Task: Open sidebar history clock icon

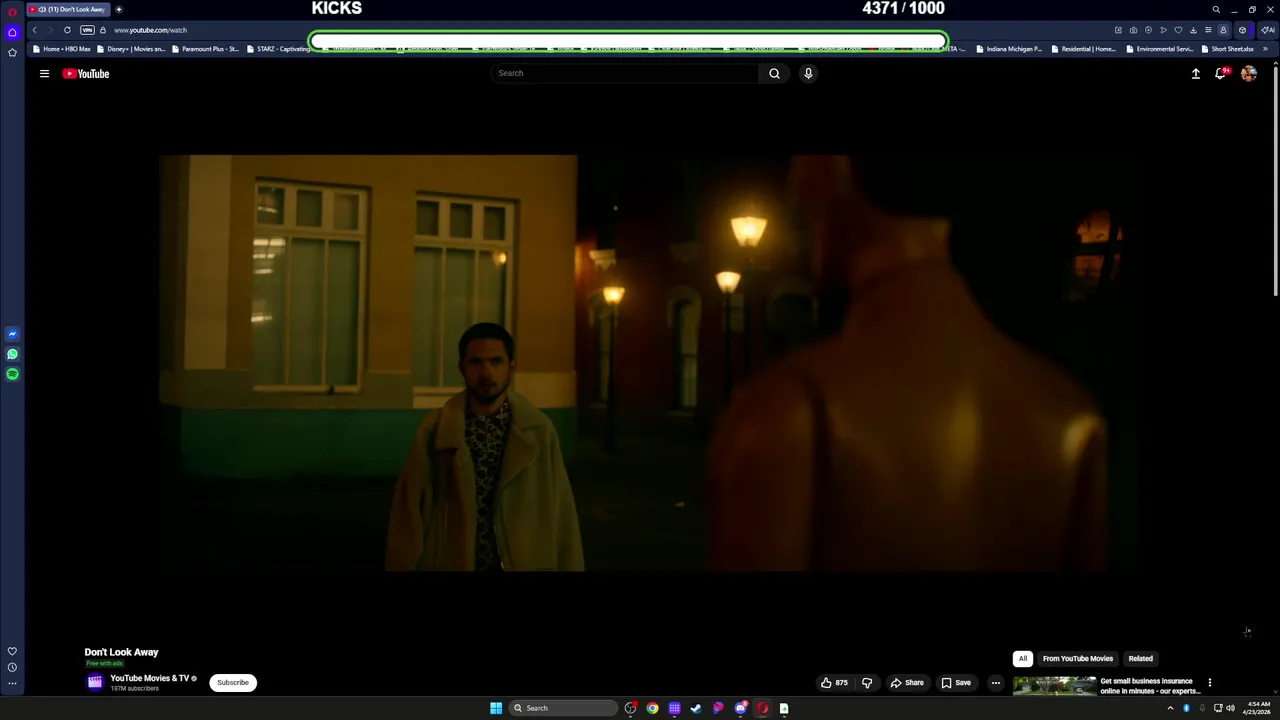Action: [x=12, y=667]
